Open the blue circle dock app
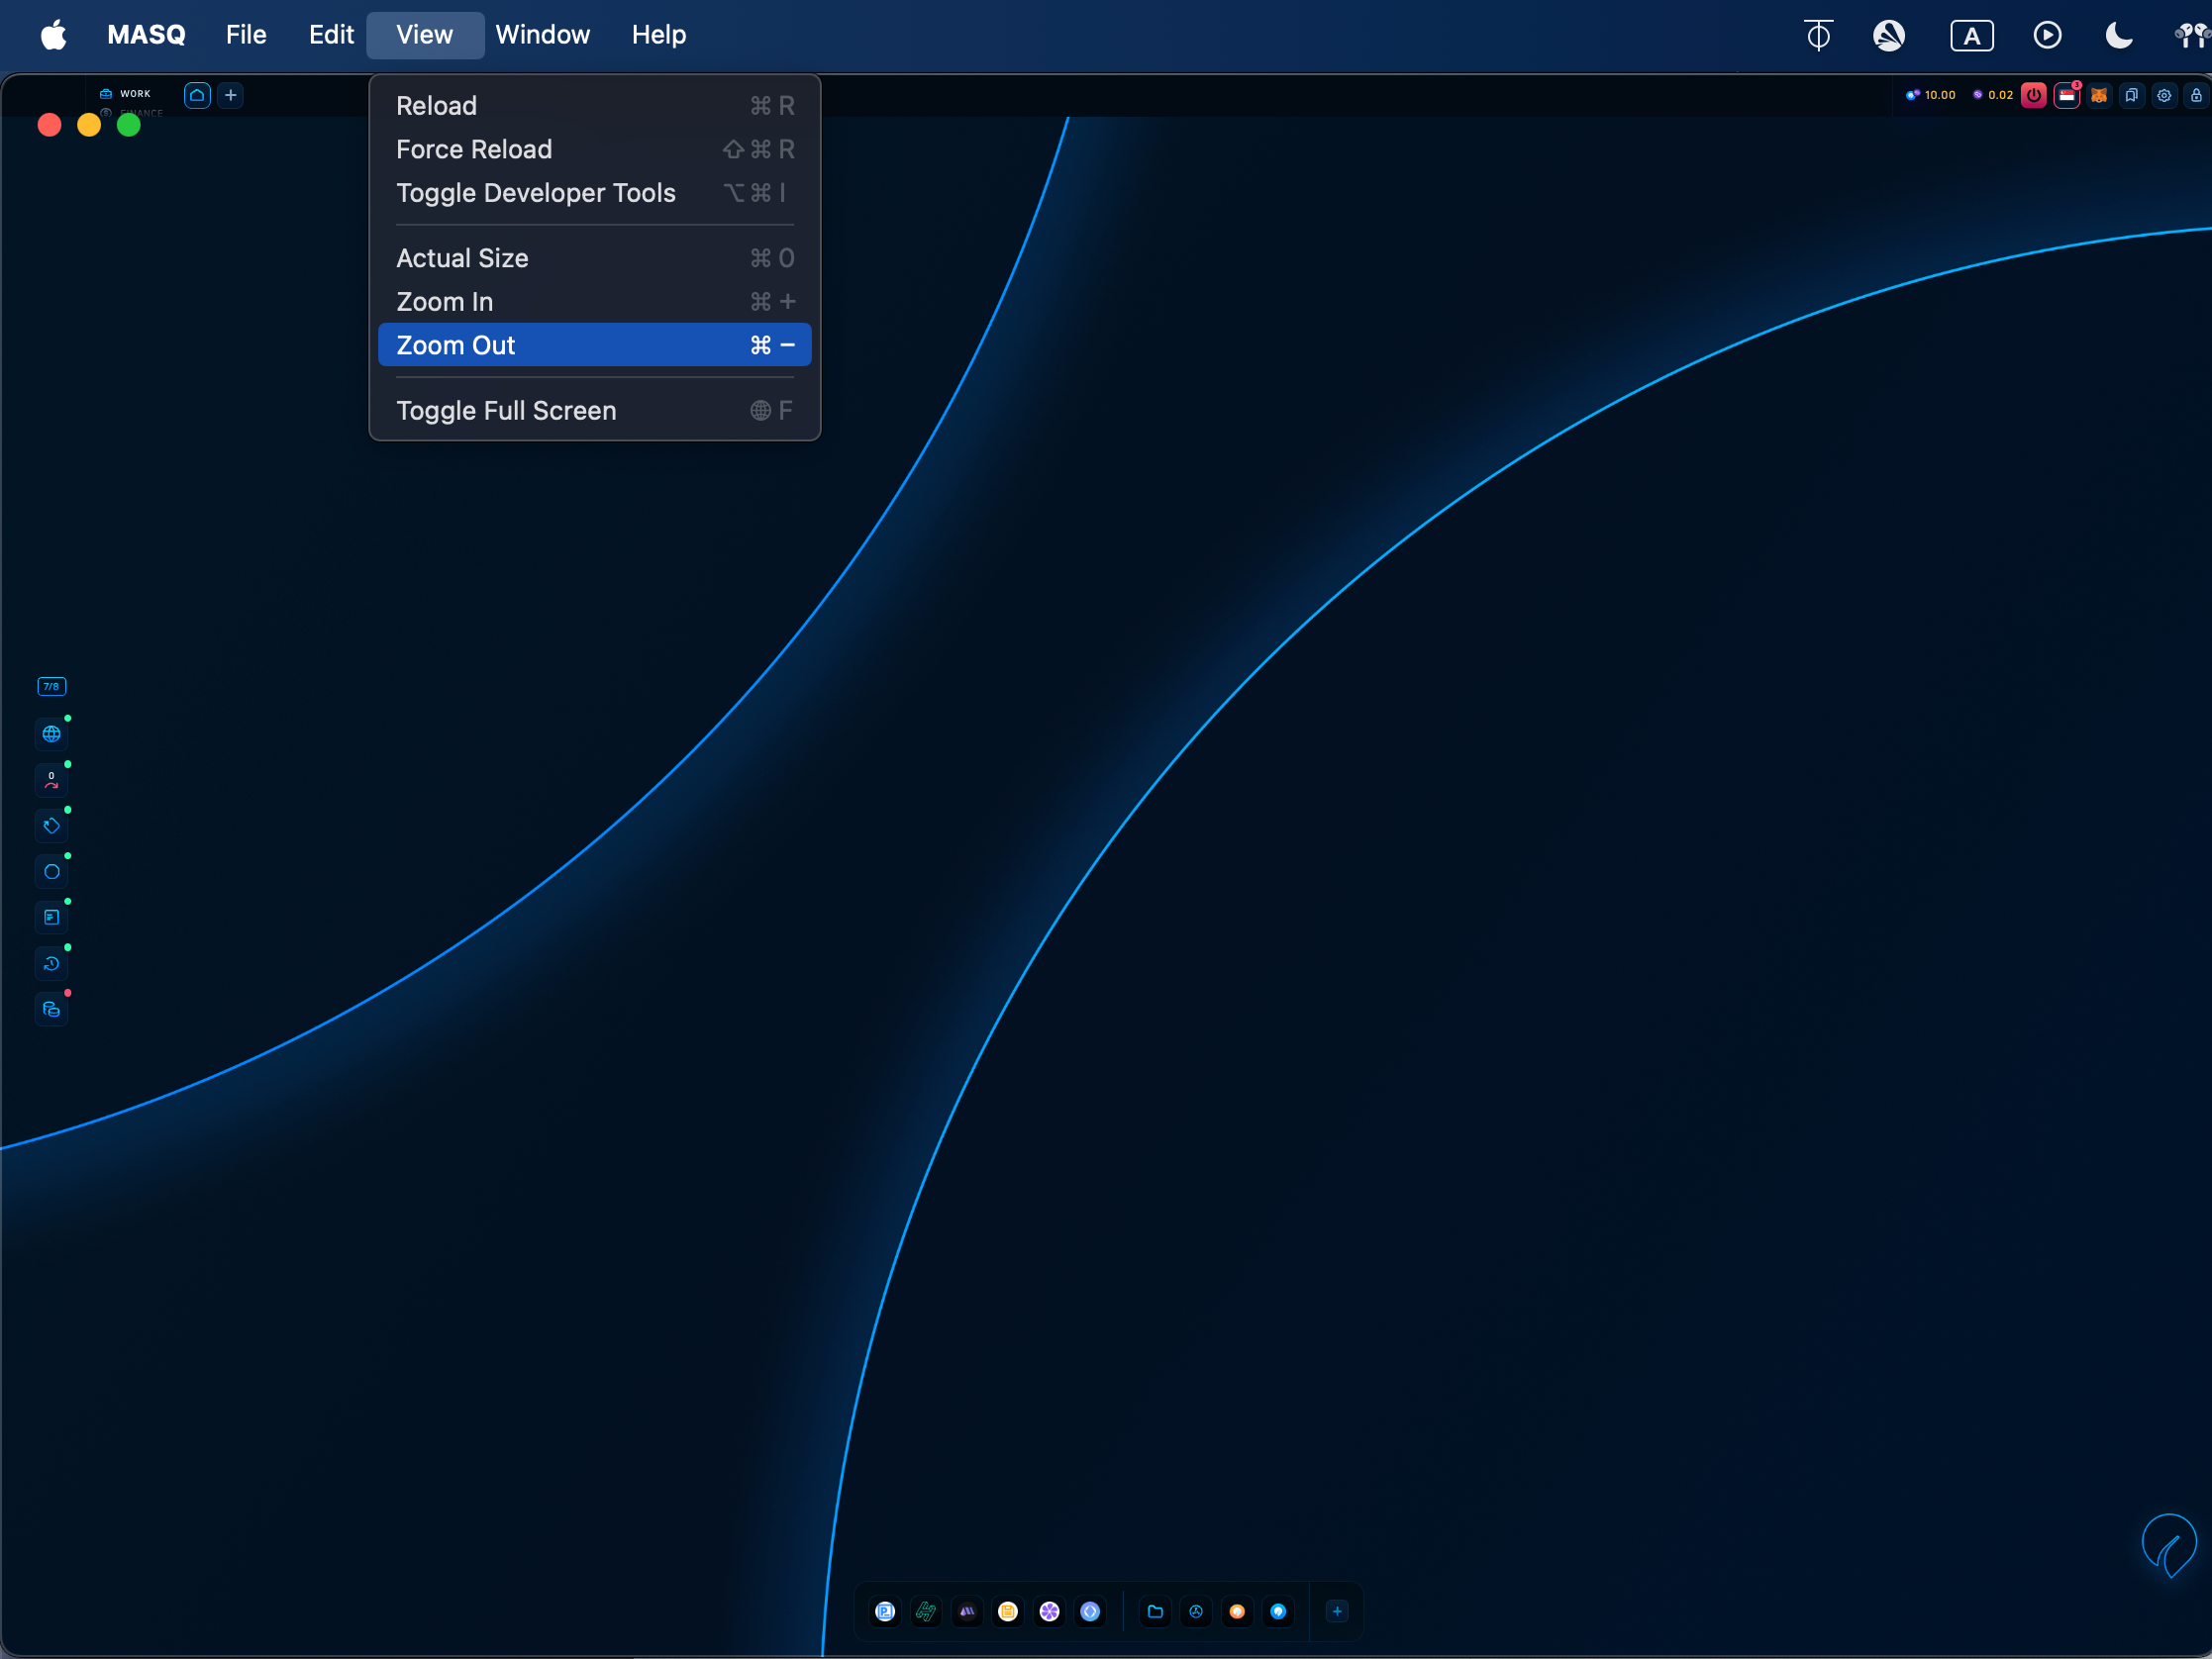This screenshot has width=2212, height=1659. 1278,1611
